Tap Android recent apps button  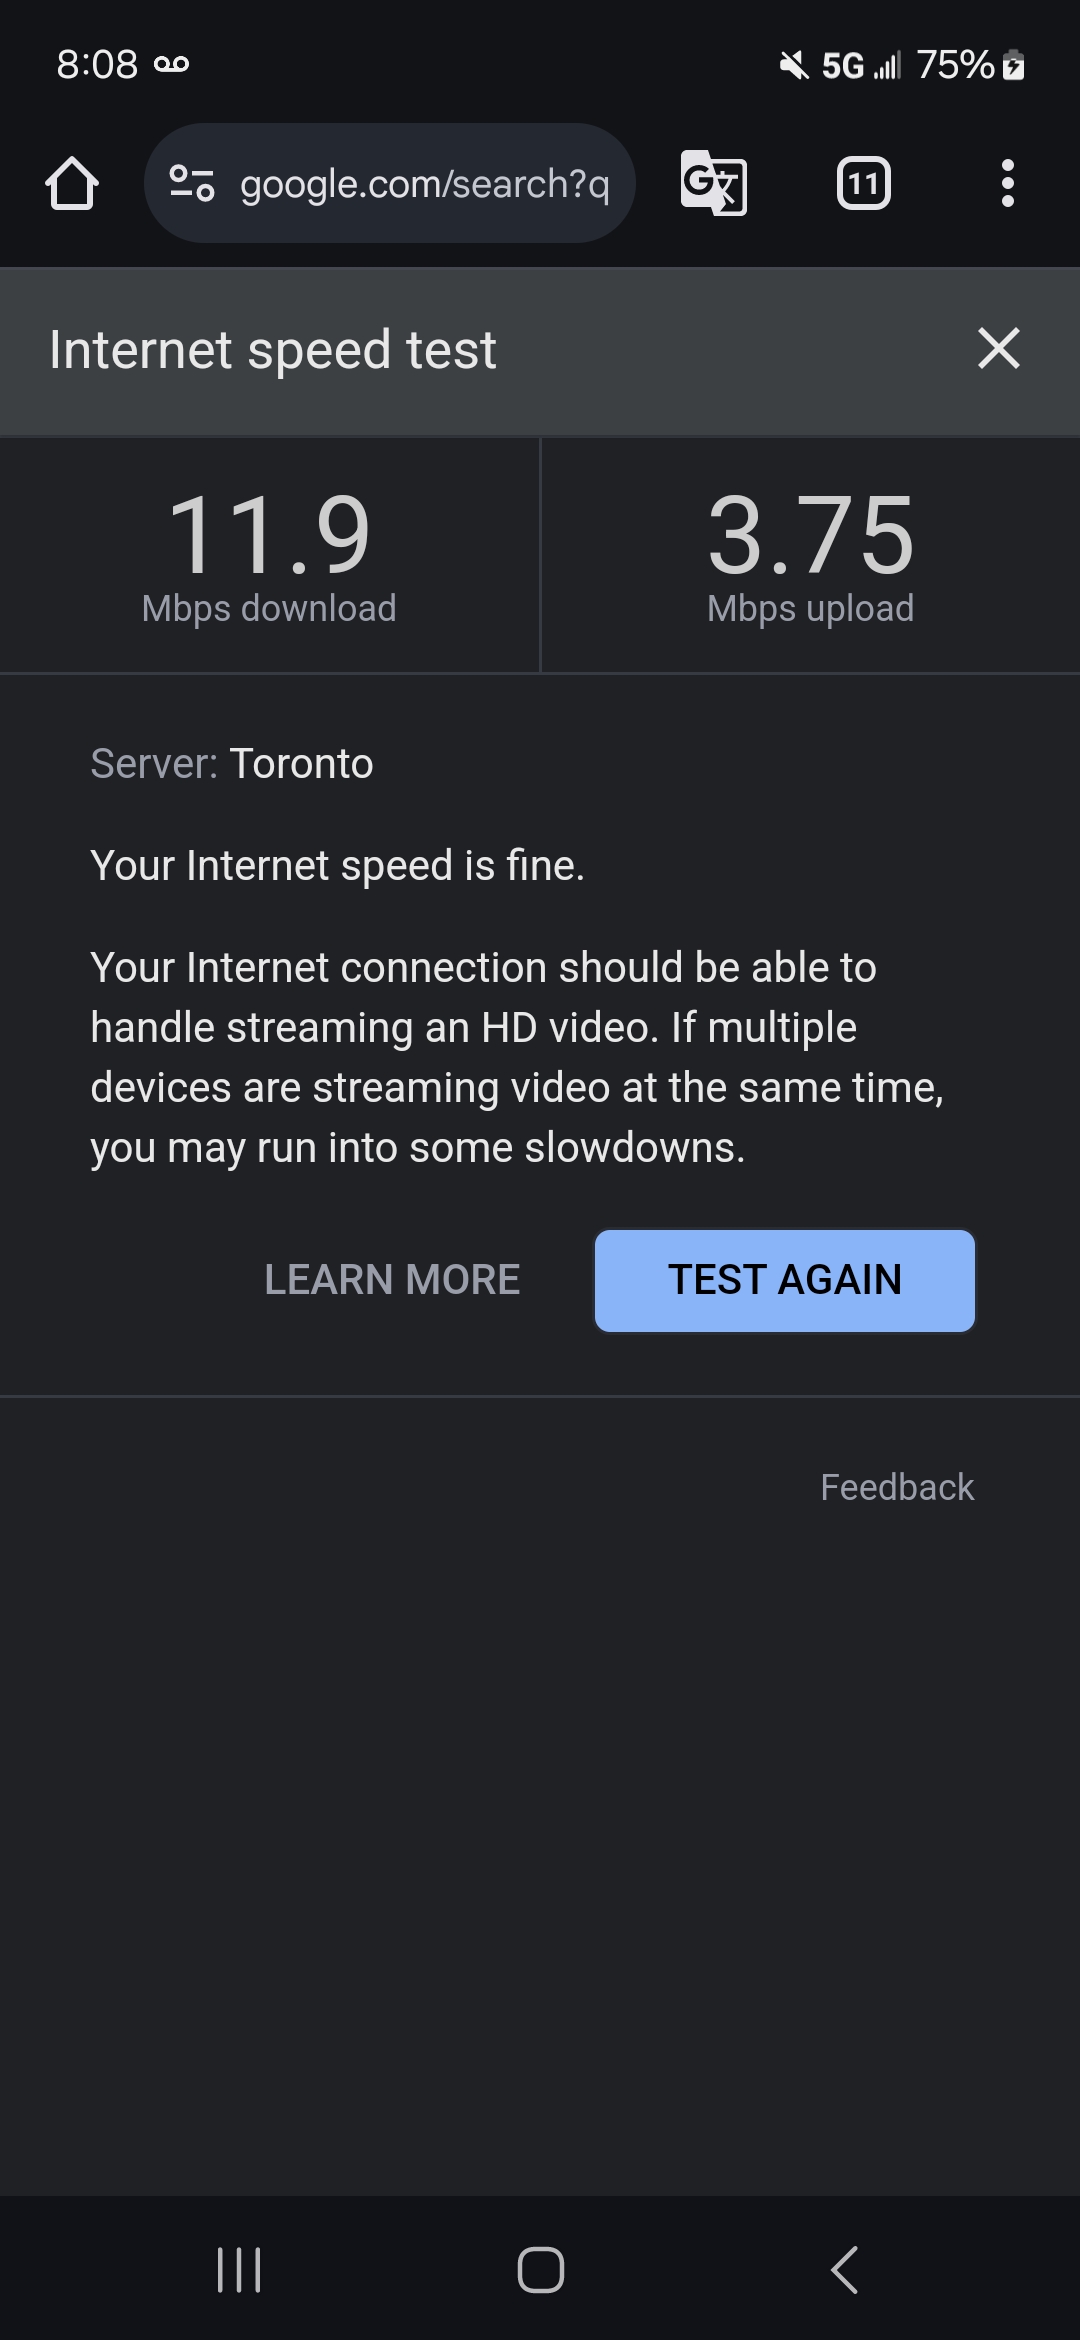239,2269
